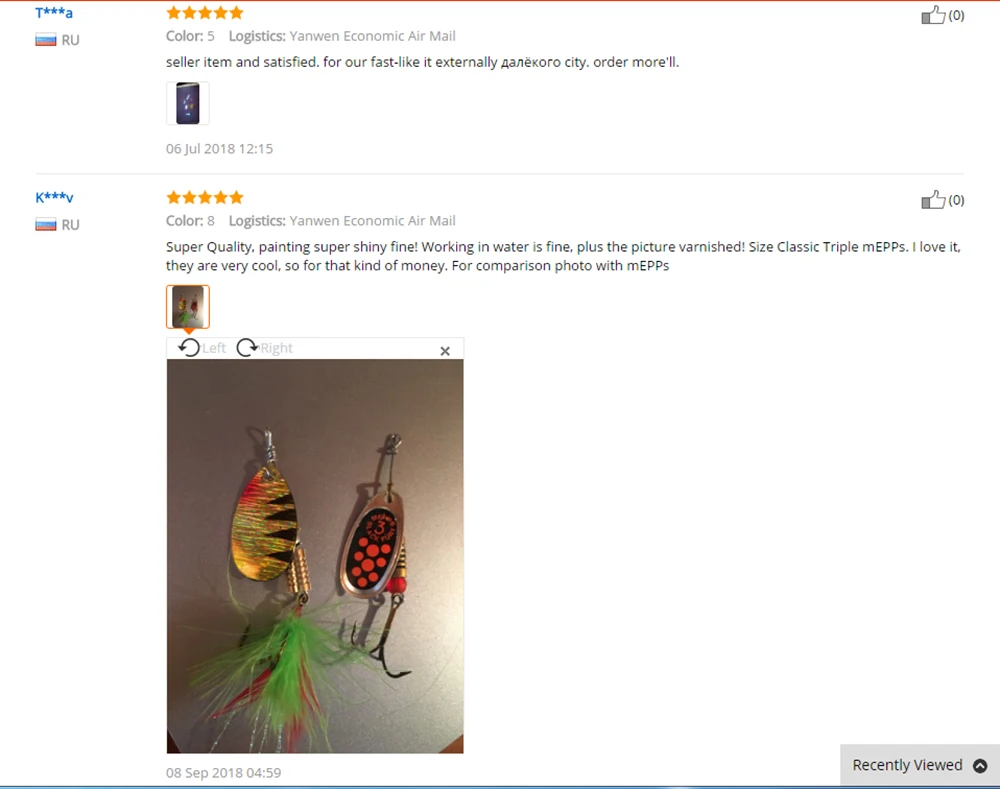
Task: Click the helpful count on T***a's review
Action: click(956, 15)
